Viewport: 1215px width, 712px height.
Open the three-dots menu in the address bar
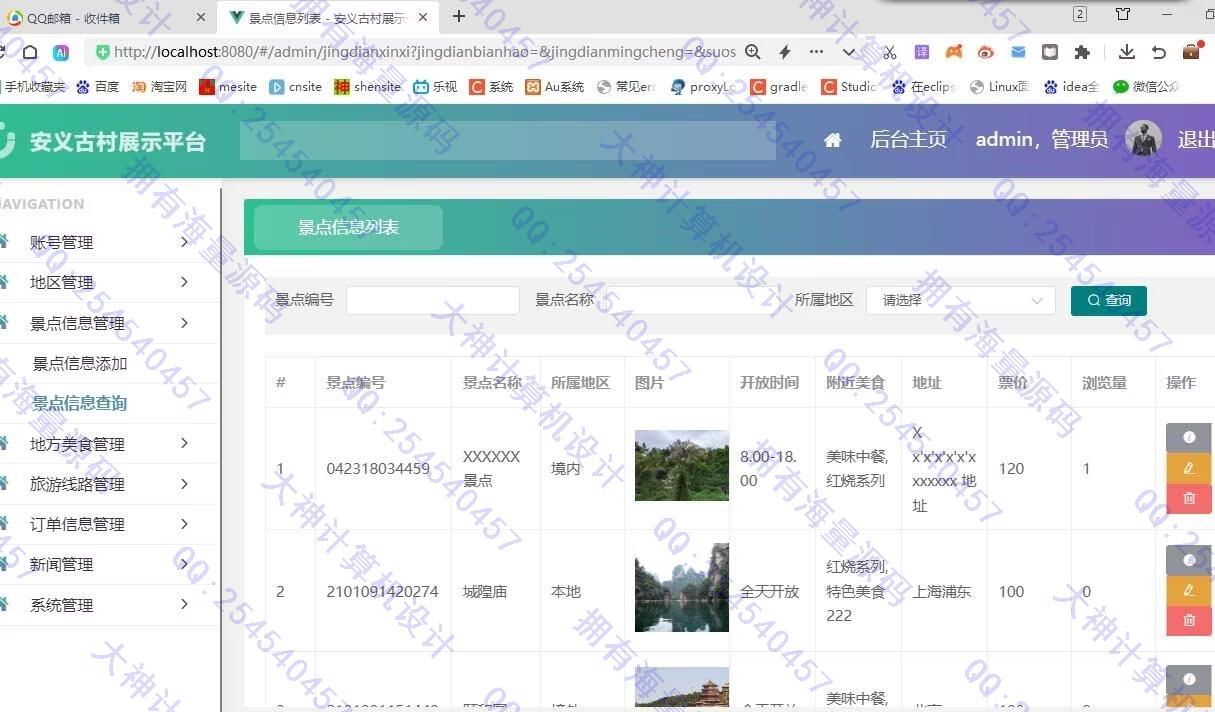pos(816,52)
